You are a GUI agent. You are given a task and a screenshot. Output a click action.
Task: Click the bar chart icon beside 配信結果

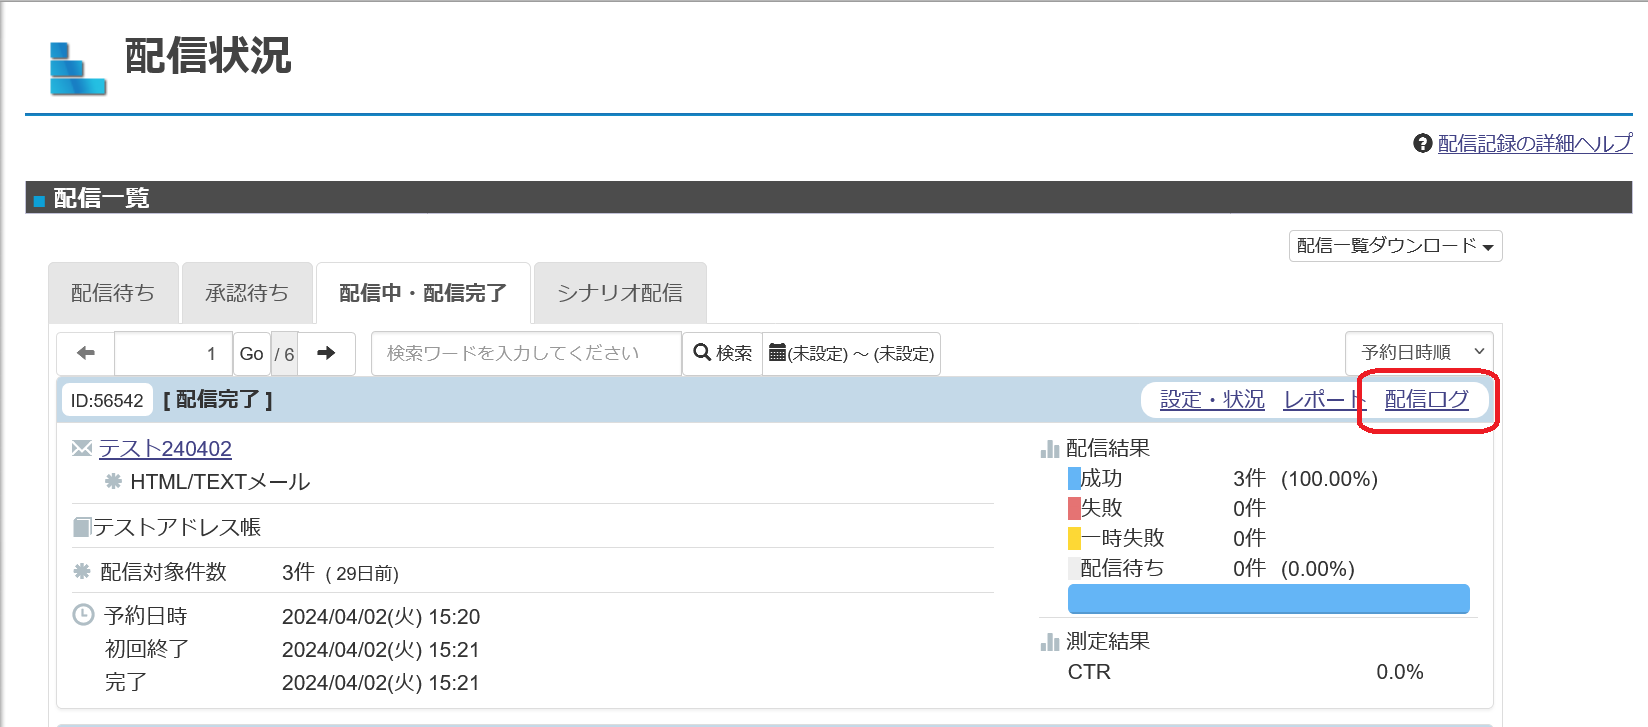(x=1050, y=449)
